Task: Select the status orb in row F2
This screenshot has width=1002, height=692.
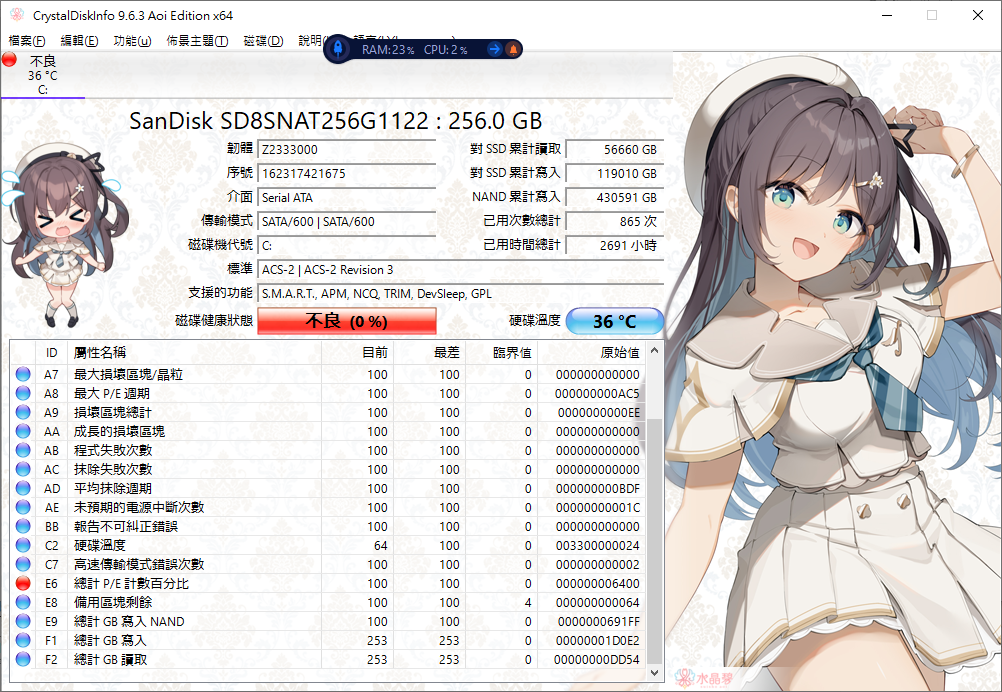Action: pyautogui.click(x=23, y=659)
